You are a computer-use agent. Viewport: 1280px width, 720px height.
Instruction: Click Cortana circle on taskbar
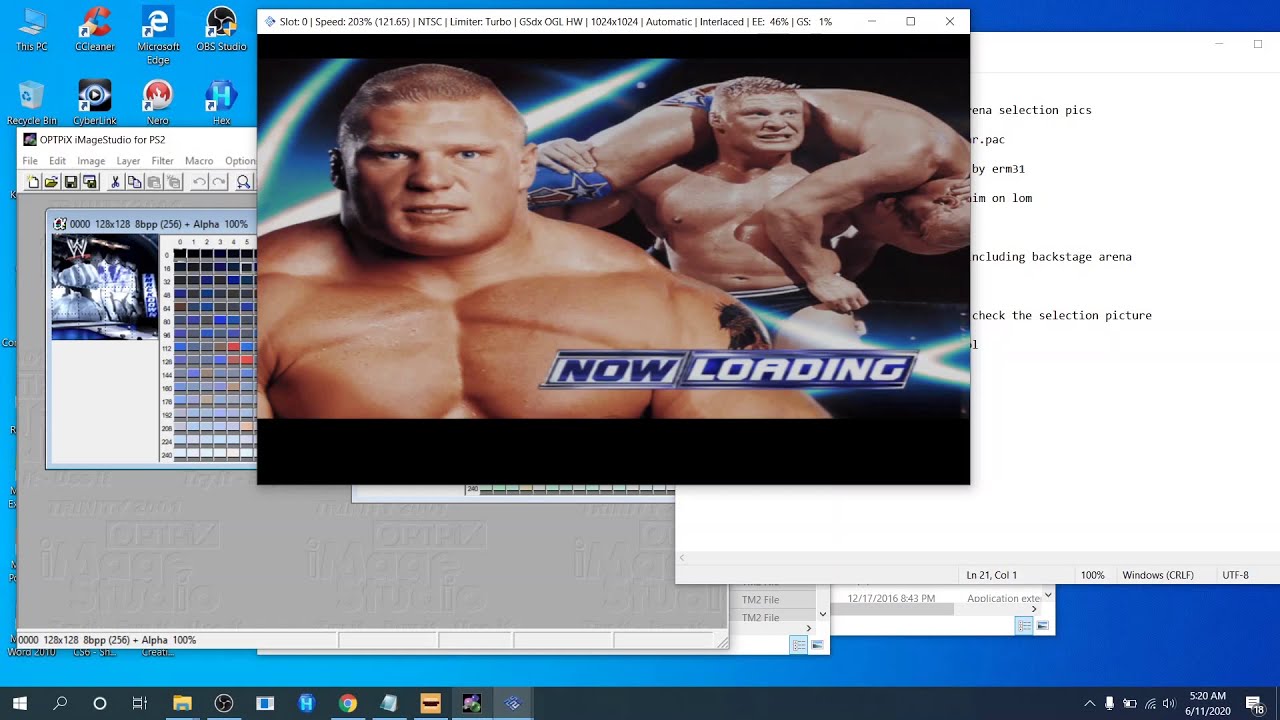click(x=100, y=703)
